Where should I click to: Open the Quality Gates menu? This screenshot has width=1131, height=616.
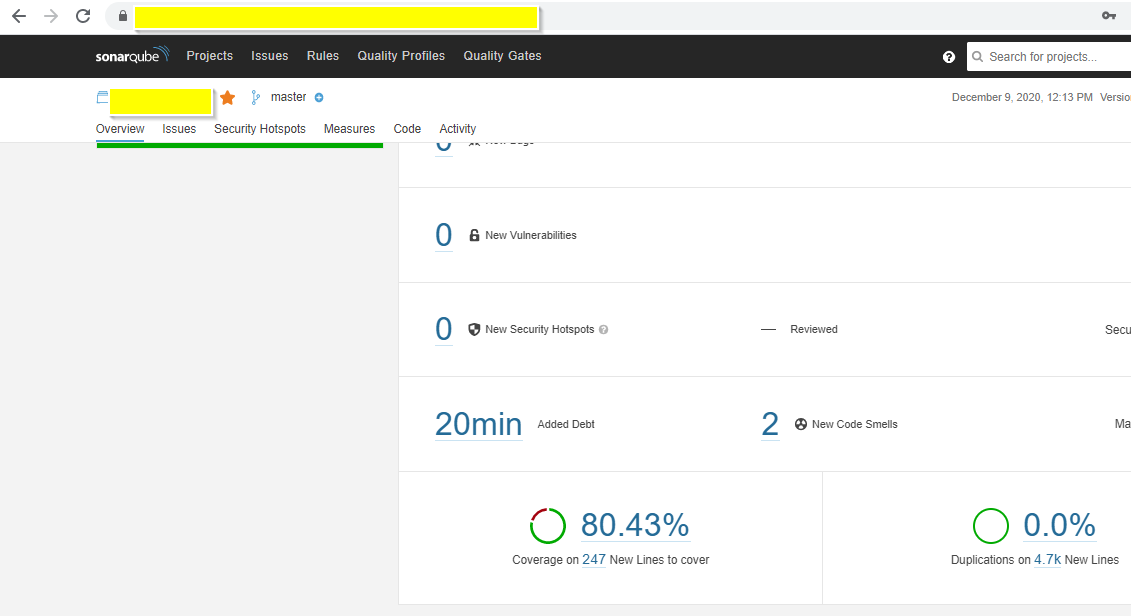pyautogui.click(x=502, y=56)
